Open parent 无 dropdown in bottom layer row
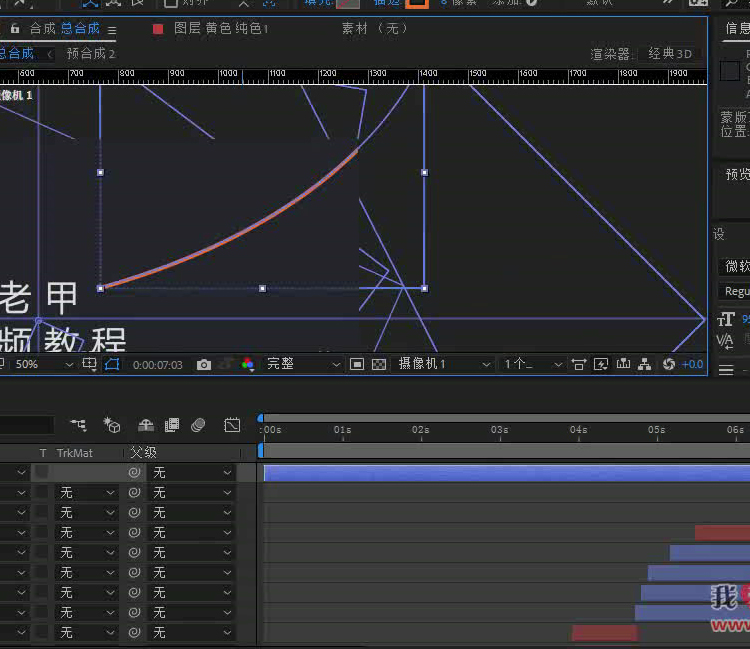750x649 pixels. [x=191, y=633]
